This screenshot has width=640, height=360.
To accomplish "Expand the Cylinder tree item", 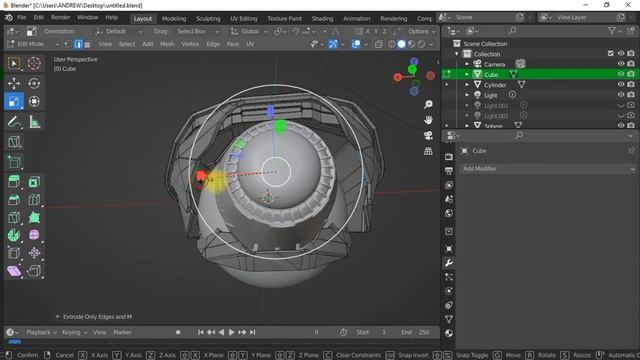I will pyautogui.click(x=467, y=84).
